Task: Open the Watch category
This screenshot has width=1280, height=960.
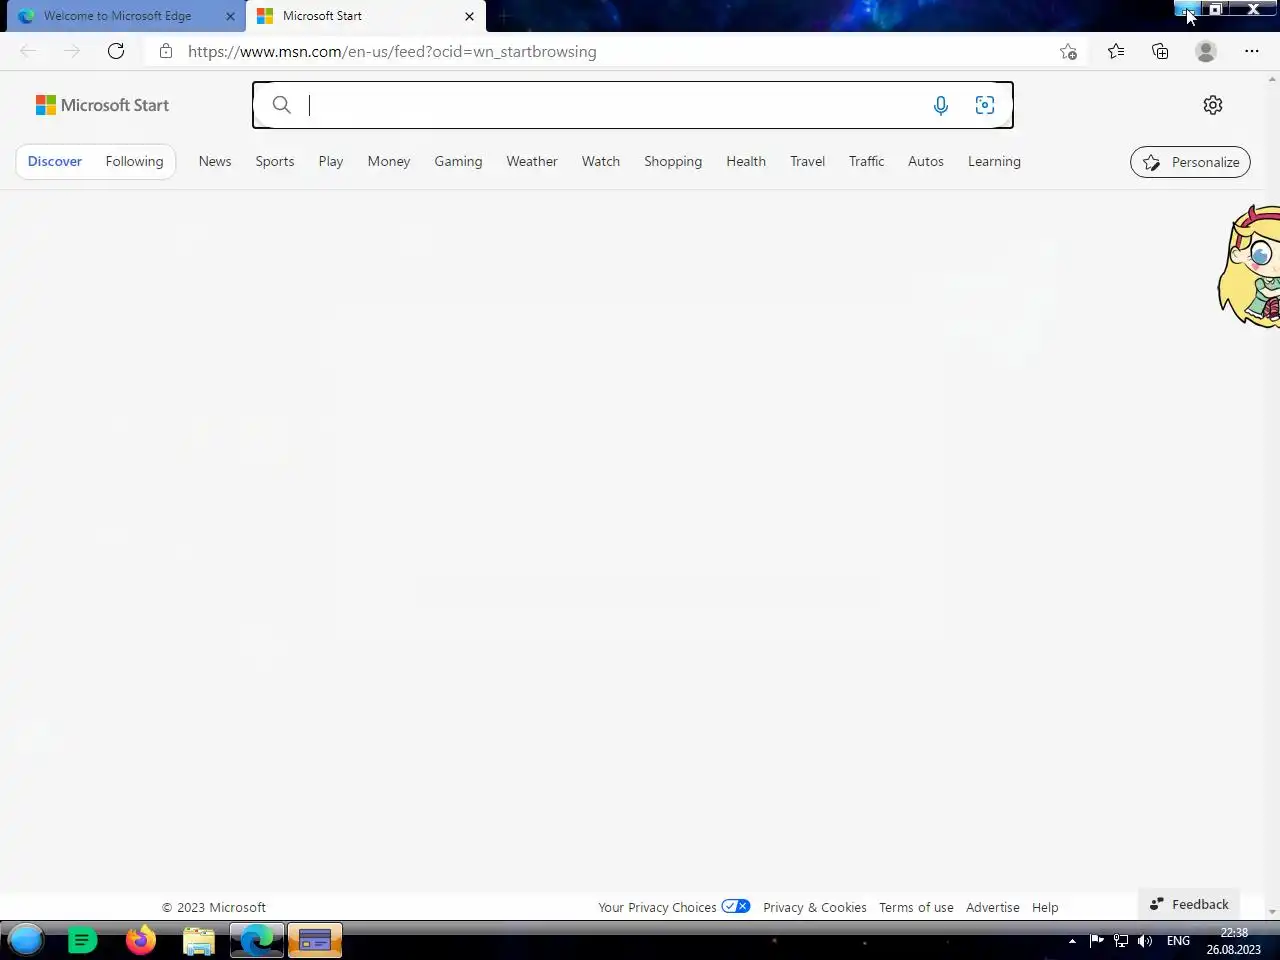Action: pyautogui.click(x=601, y=161)
